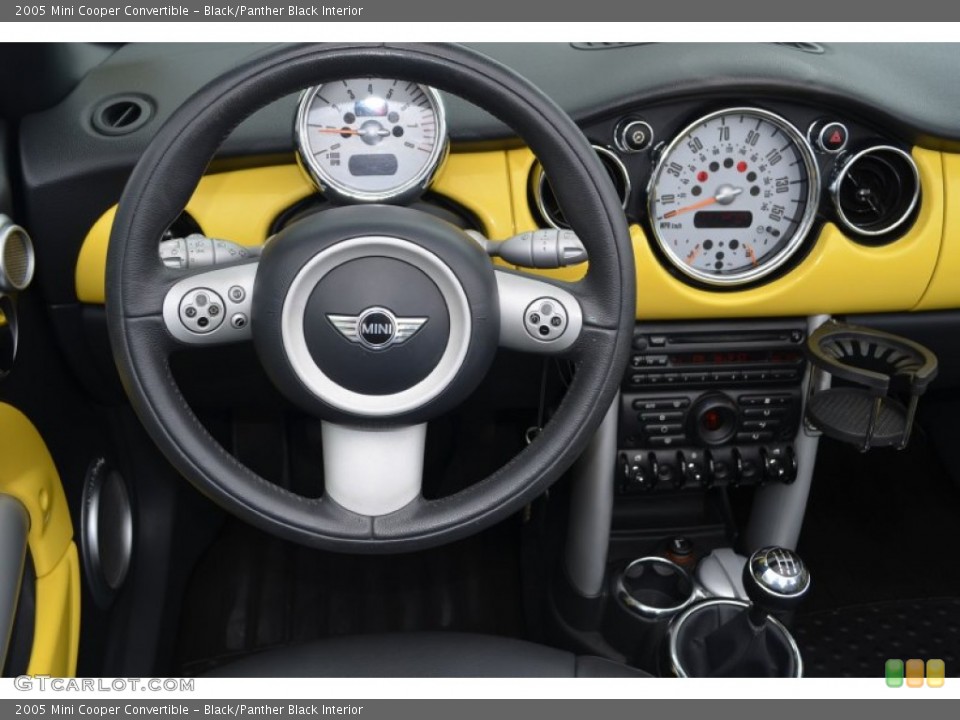Click the green square icon
Viewport: 960px width, 720px height.
click(894, 673)
